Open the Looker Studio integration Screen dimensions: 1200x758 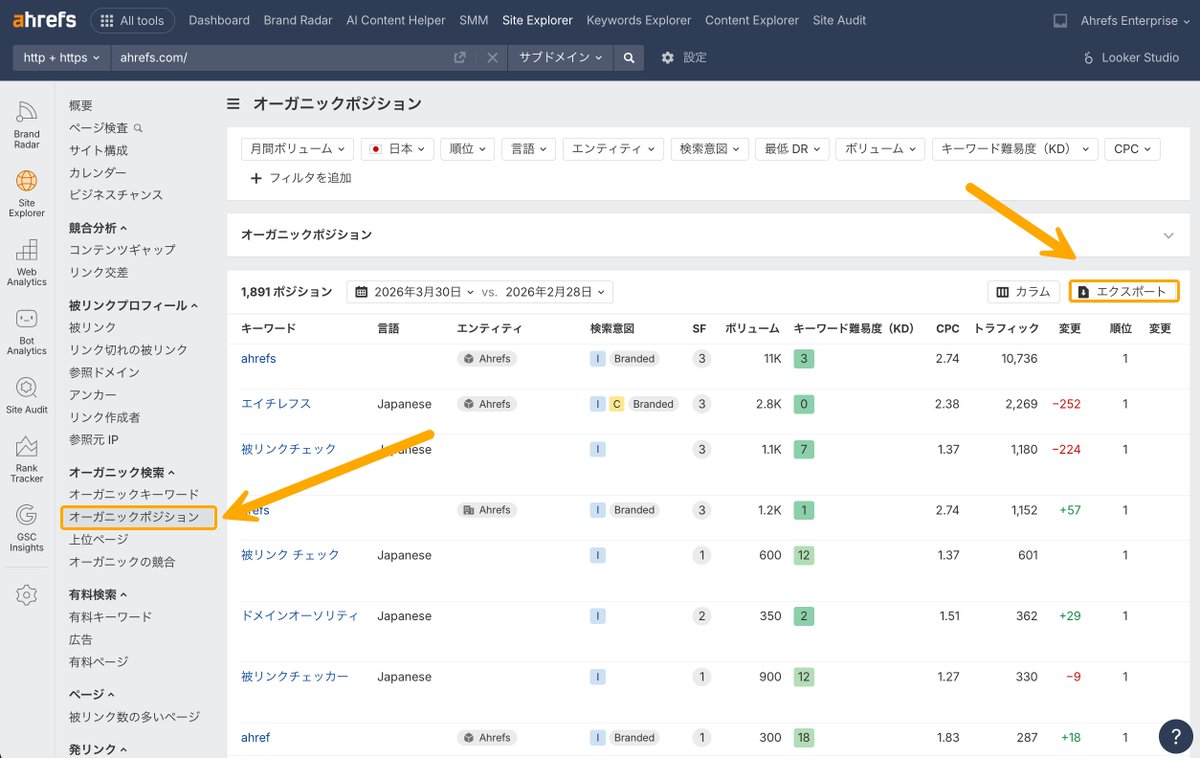point(1130,57)
